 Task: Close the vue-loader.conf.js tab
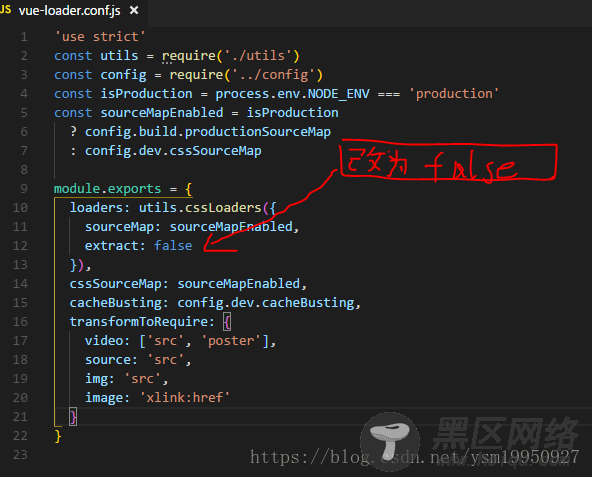coord(134,10)
